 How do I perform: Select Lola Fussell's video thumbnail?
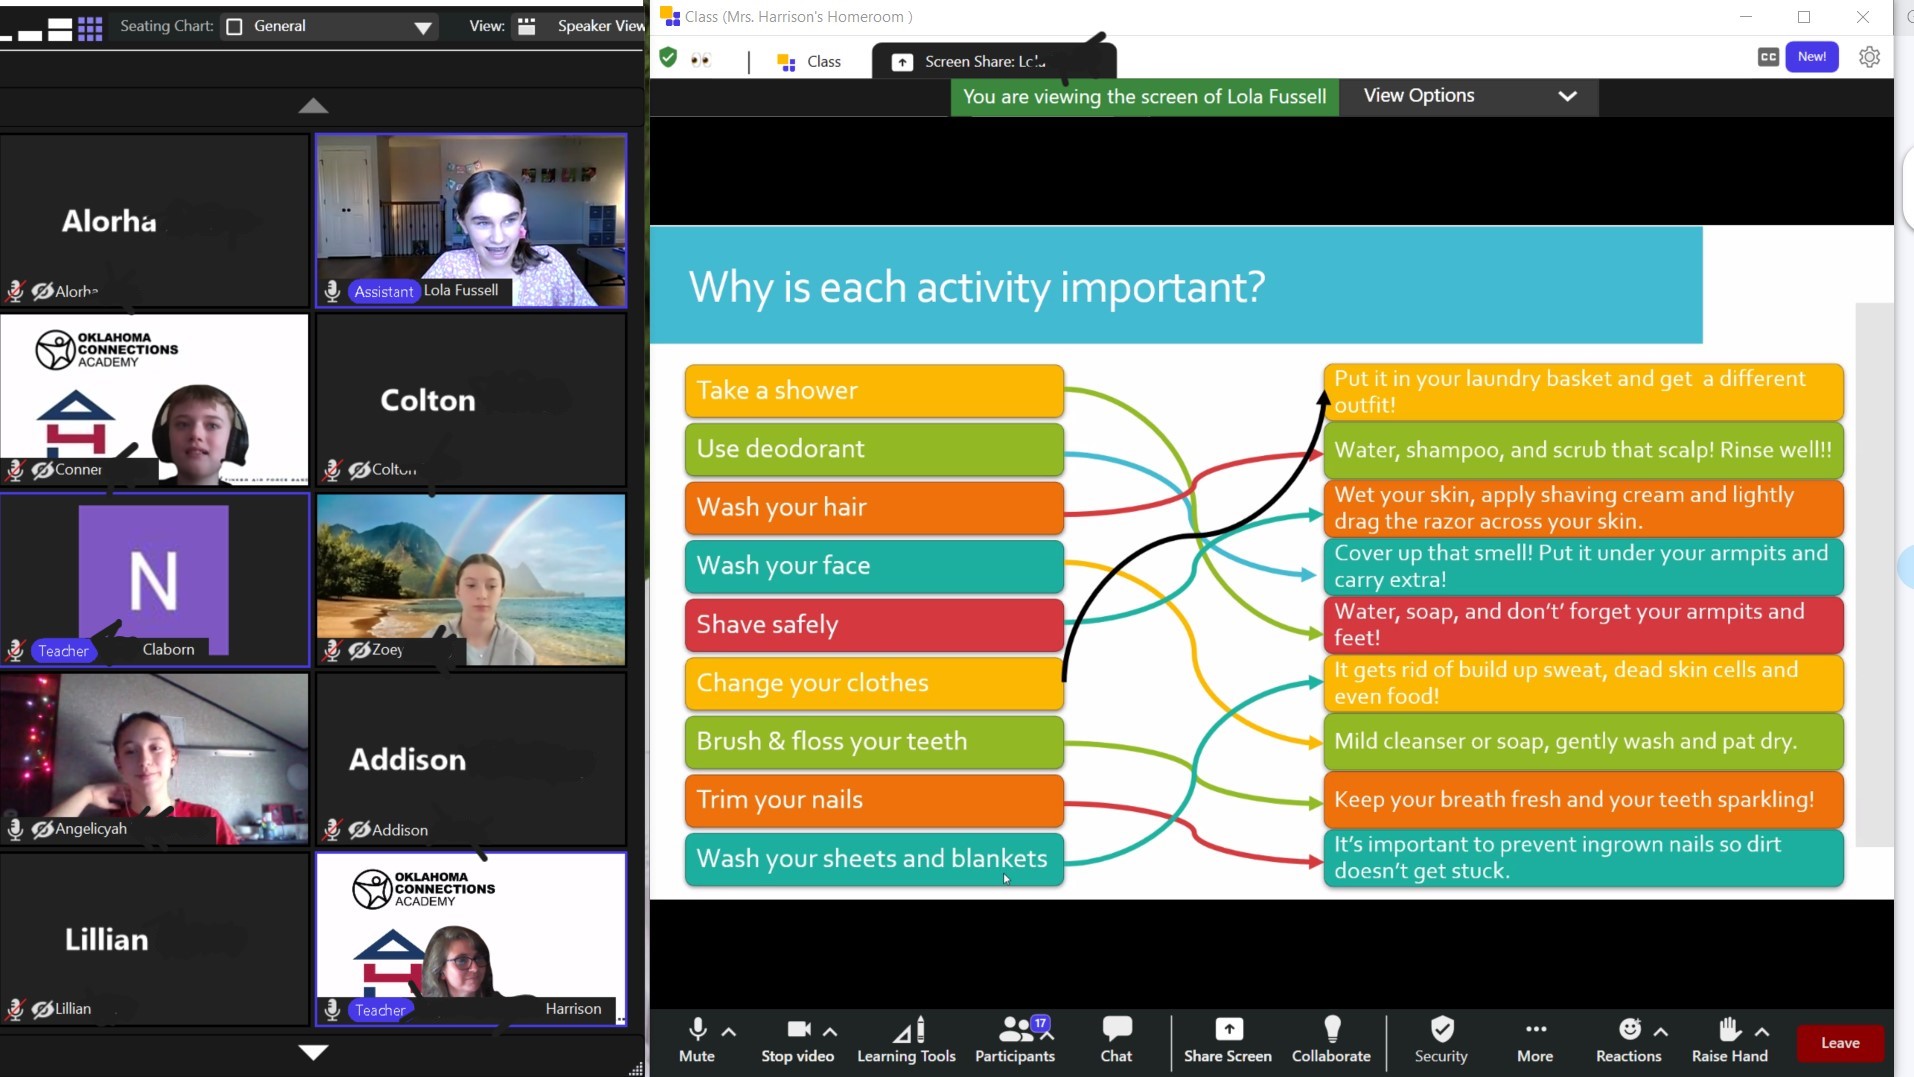471,220
